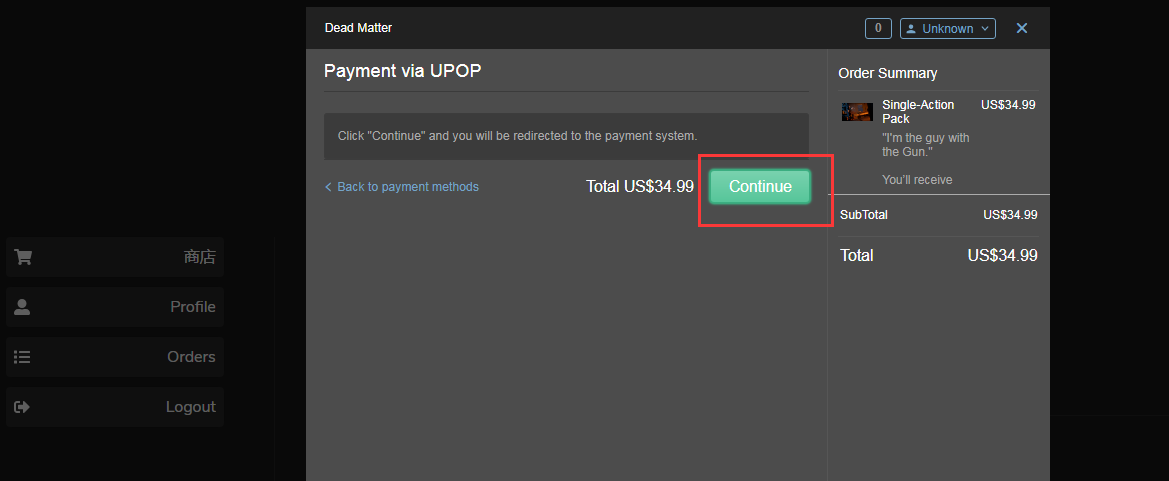
Task: Click the Logout sidebar item
Action: tap(115, 407)
